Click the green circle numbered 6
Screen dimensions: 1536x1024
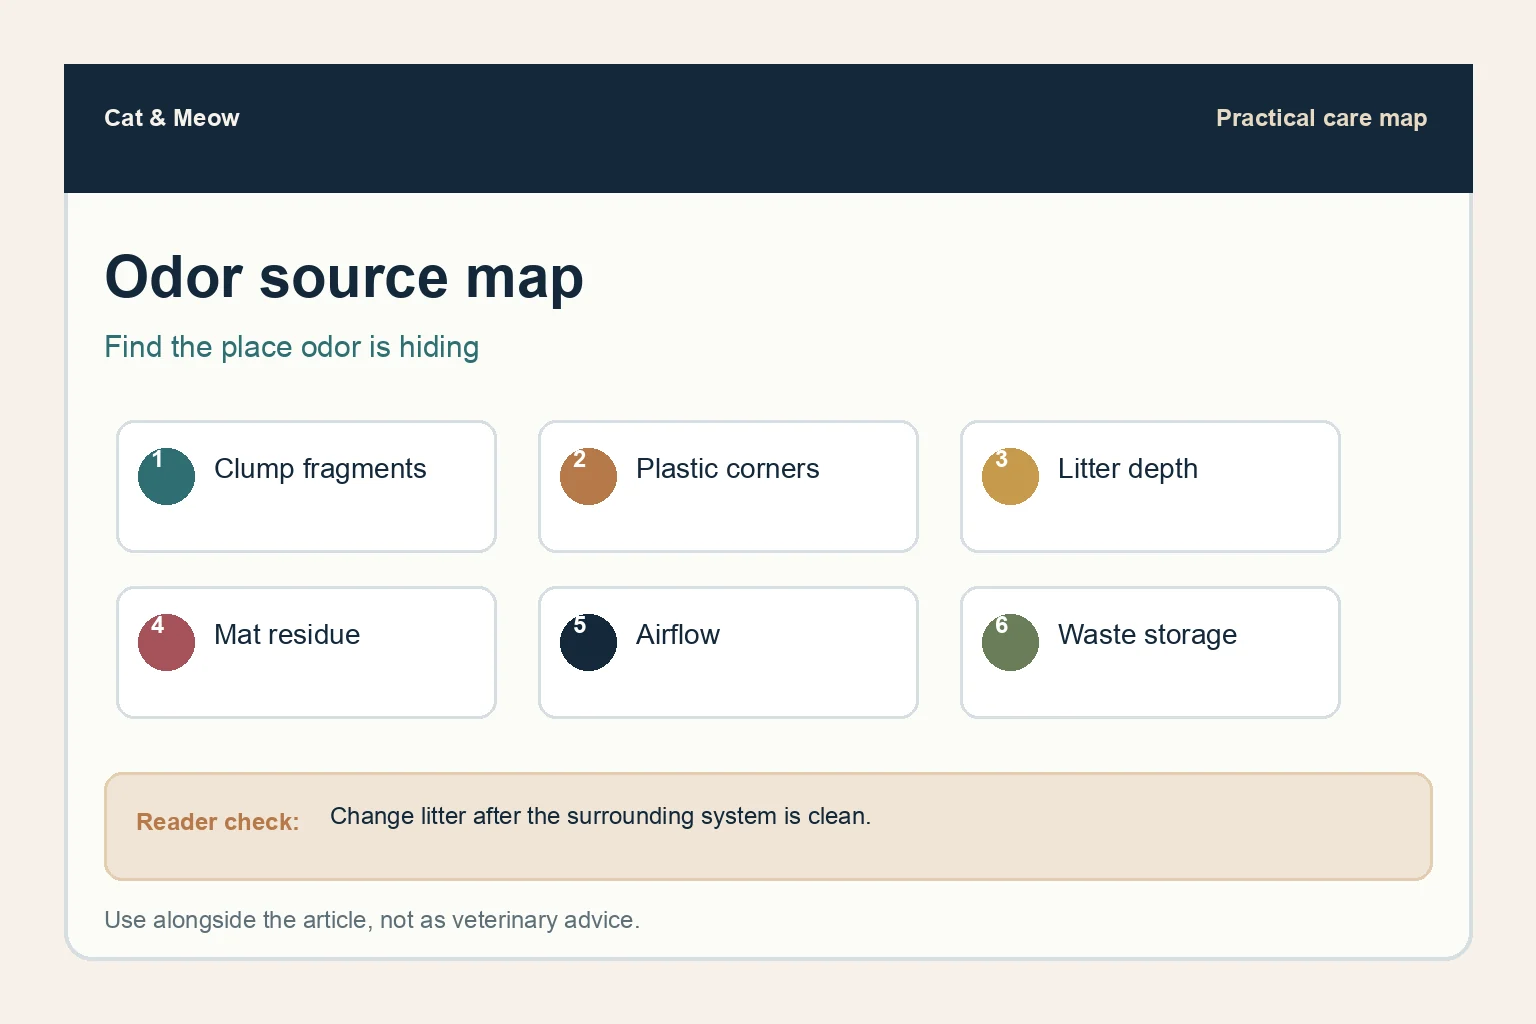point(1010,642)
